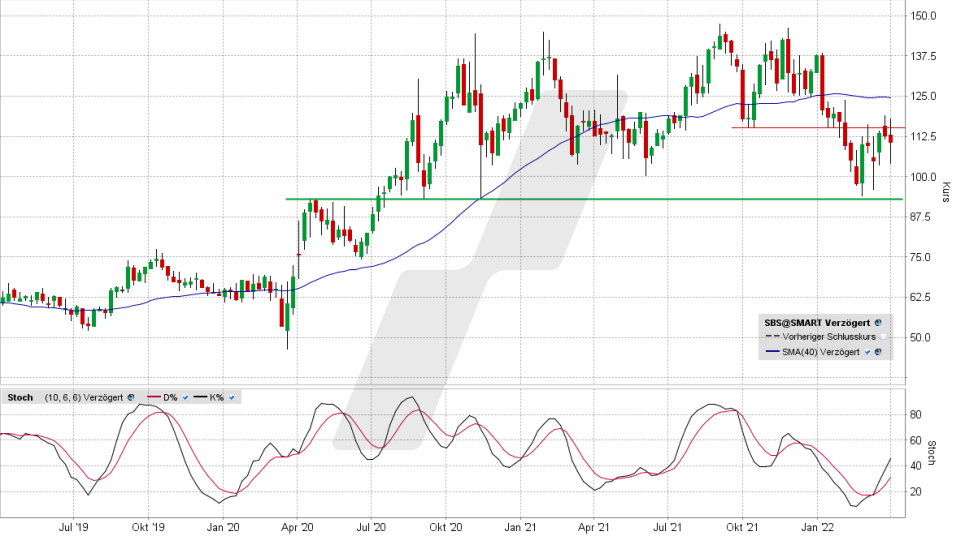Click the vertical 'Stoch' axis title
This screenshot has height=540, width=960.
[932, 453]
